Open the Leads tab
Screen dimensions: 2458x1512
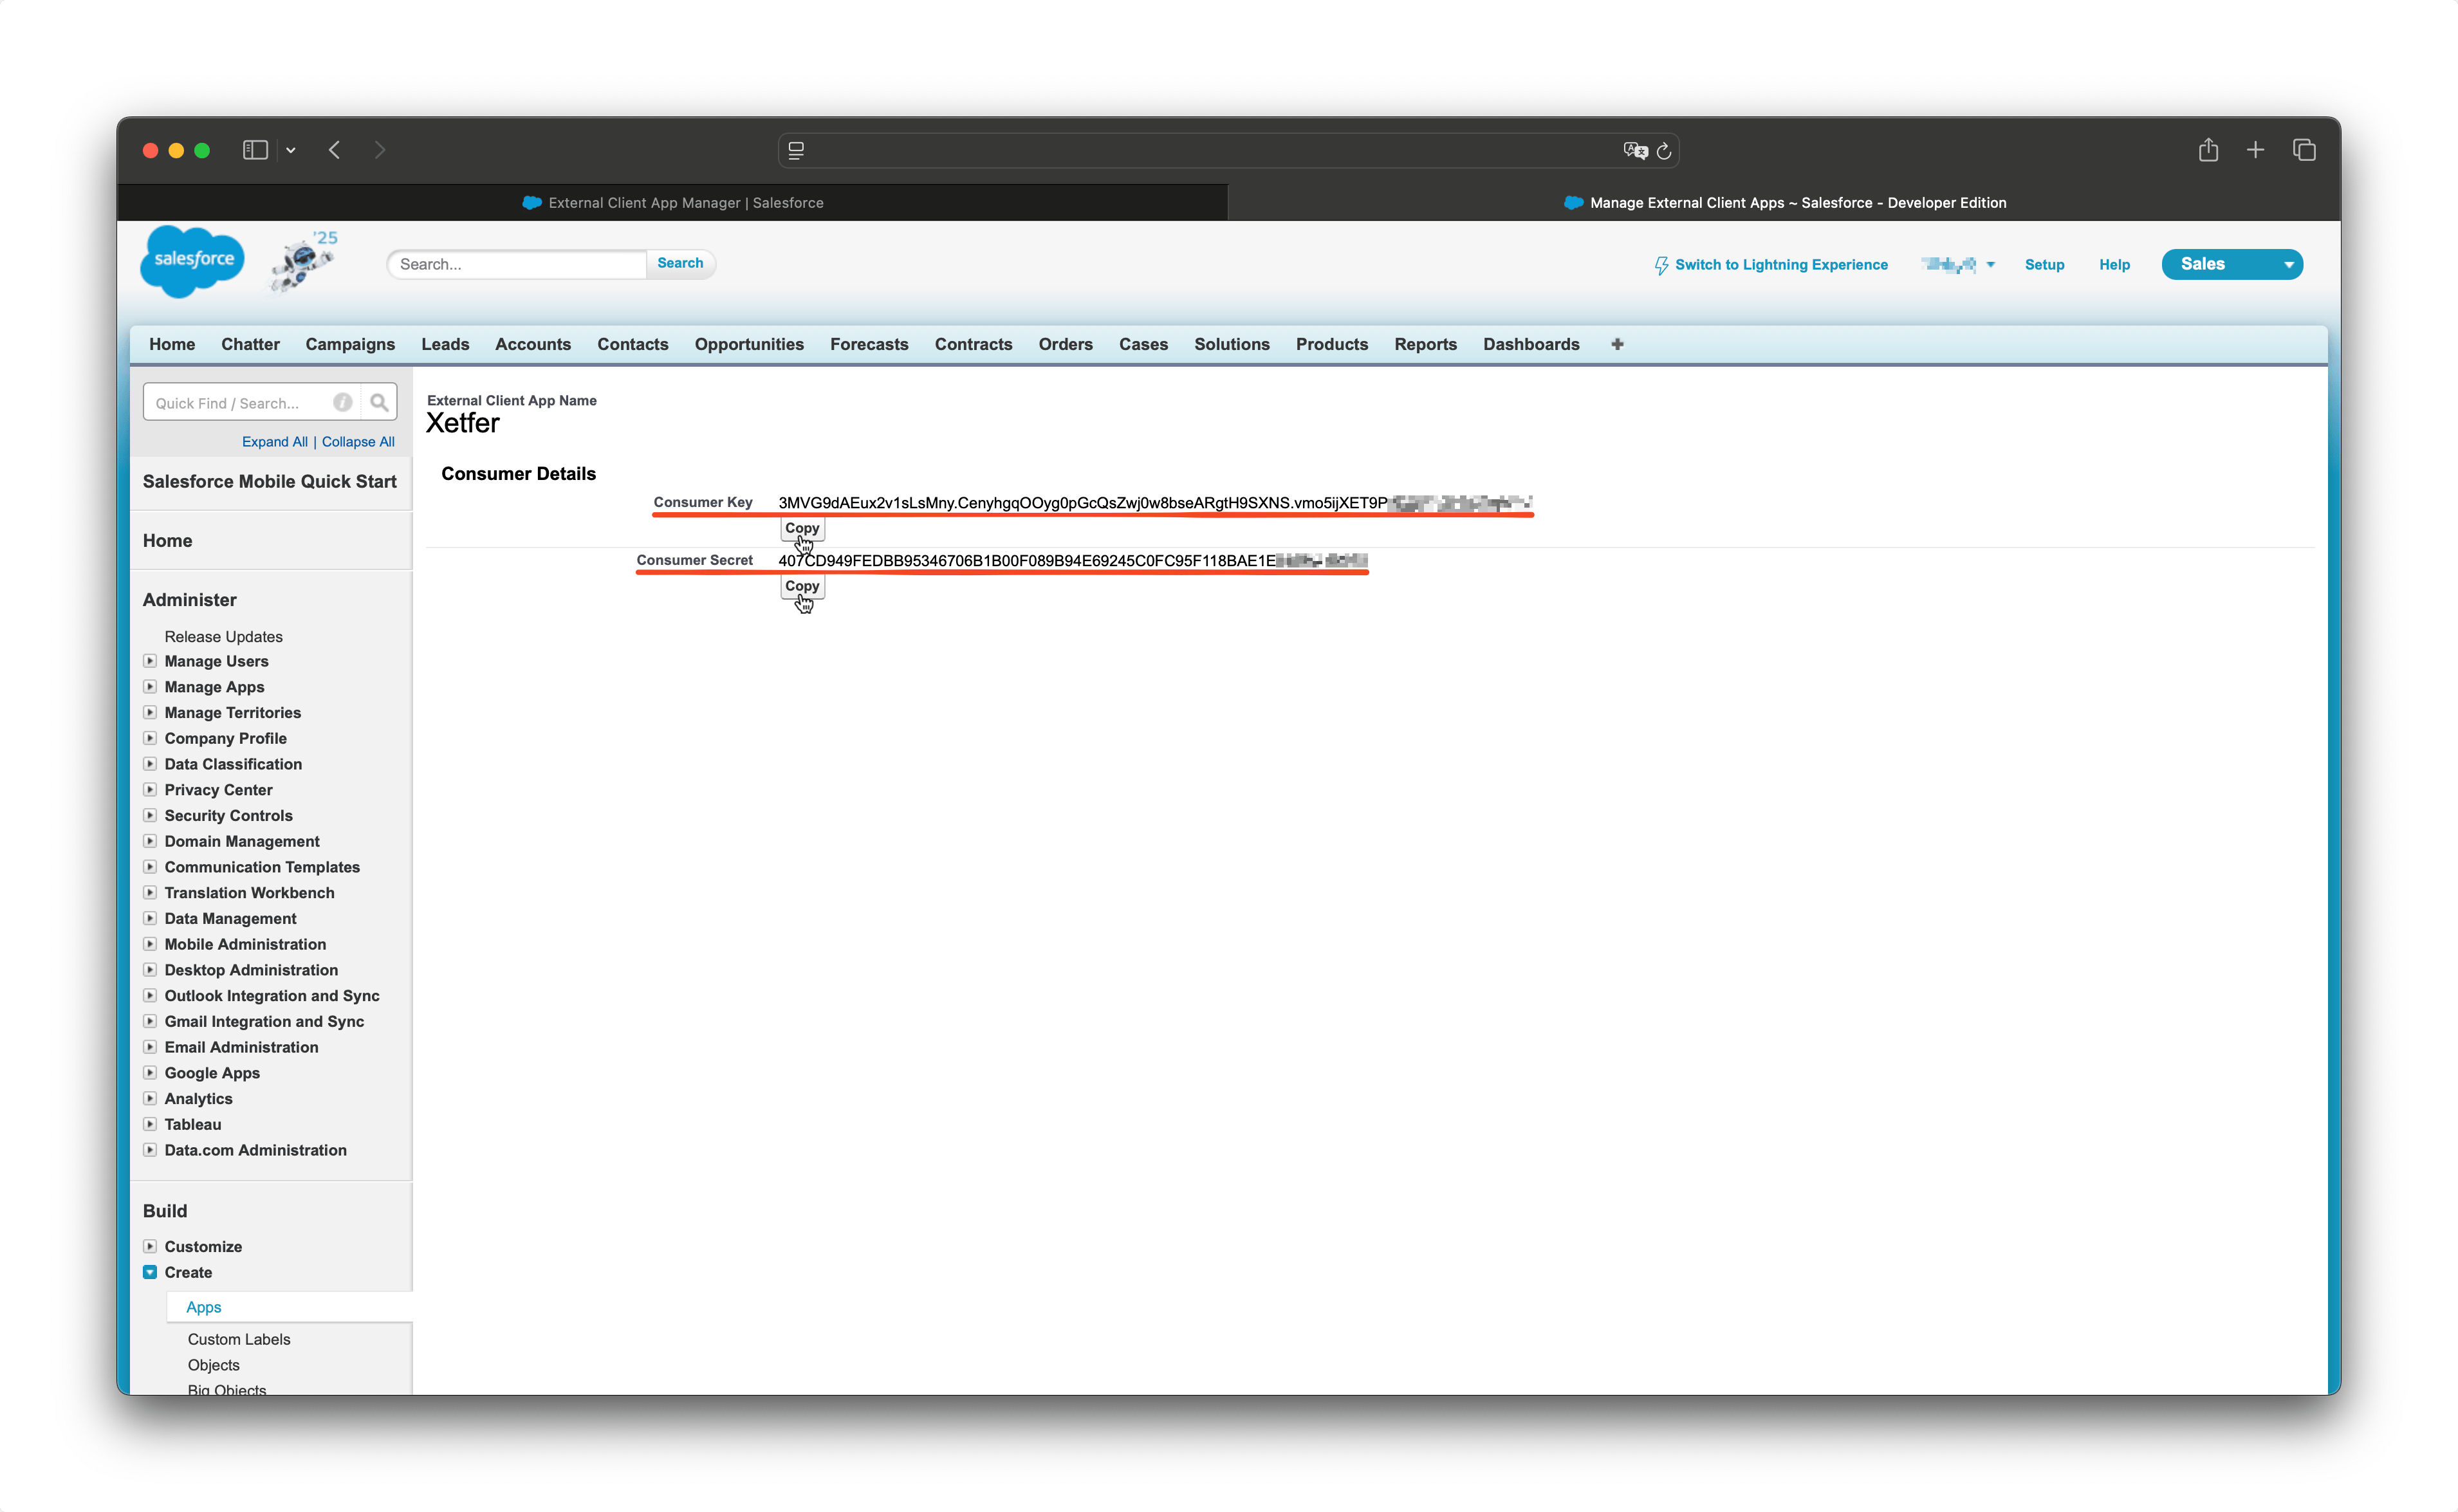point(445,344)
